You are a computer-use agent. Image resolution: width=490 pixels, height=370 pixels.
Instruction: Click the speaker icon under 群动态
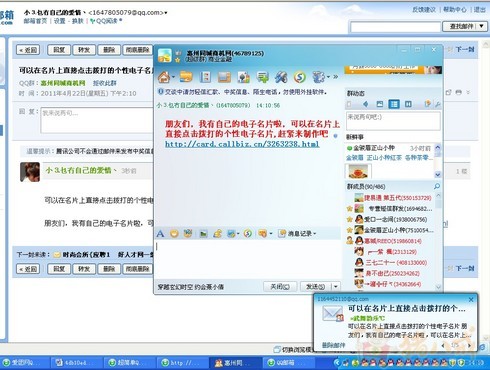(366, 104)
